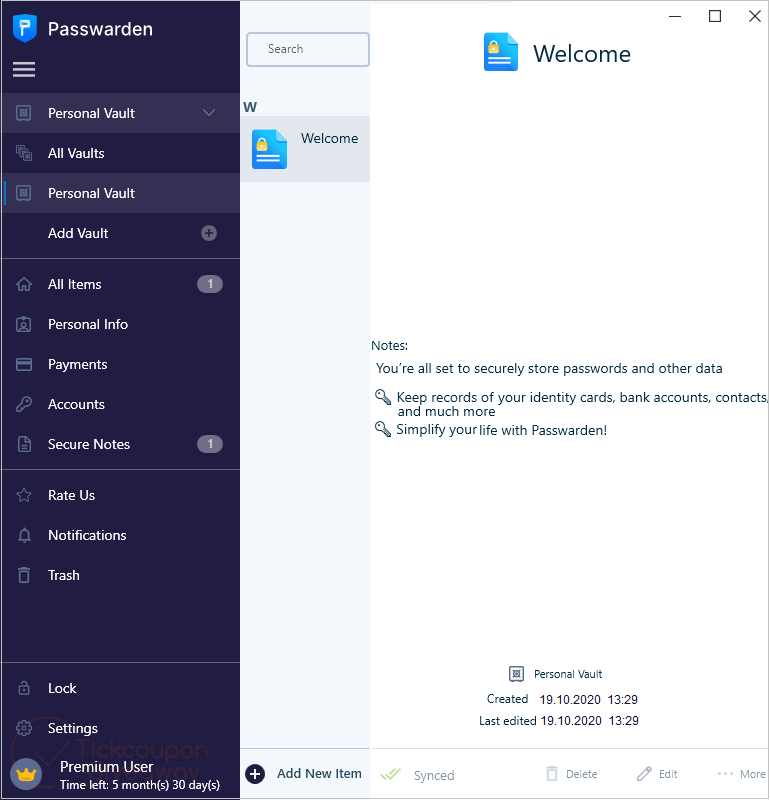Screen dimensions: 770x800
Task: Click Add New Item label
Action: tap(319, 773)
